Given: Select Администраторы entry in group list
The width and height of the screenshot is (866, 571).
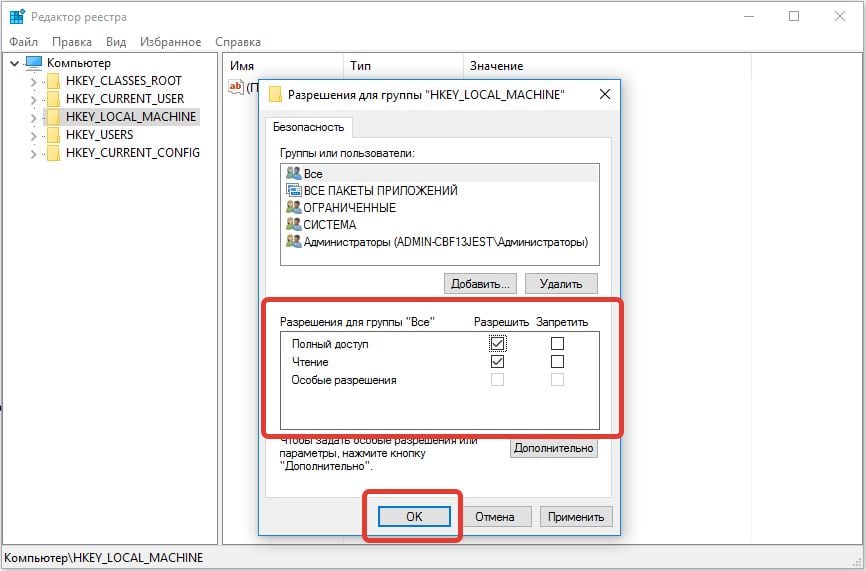Looking at the screenshot, I should point(445,242).
